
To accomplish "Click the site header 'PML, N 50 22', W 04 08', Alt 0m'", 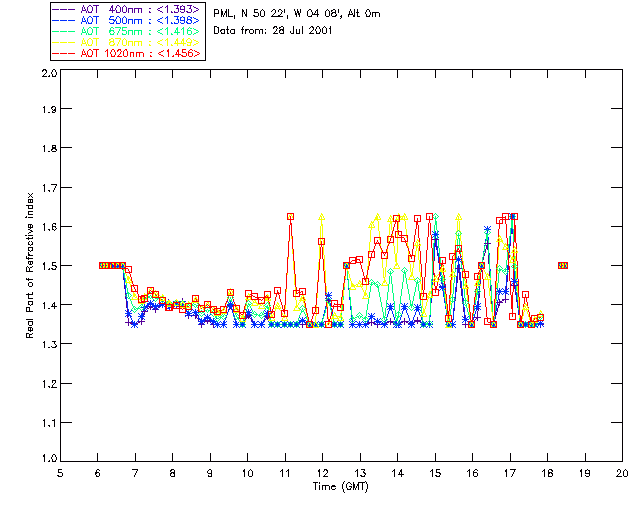I will (297, 14).
